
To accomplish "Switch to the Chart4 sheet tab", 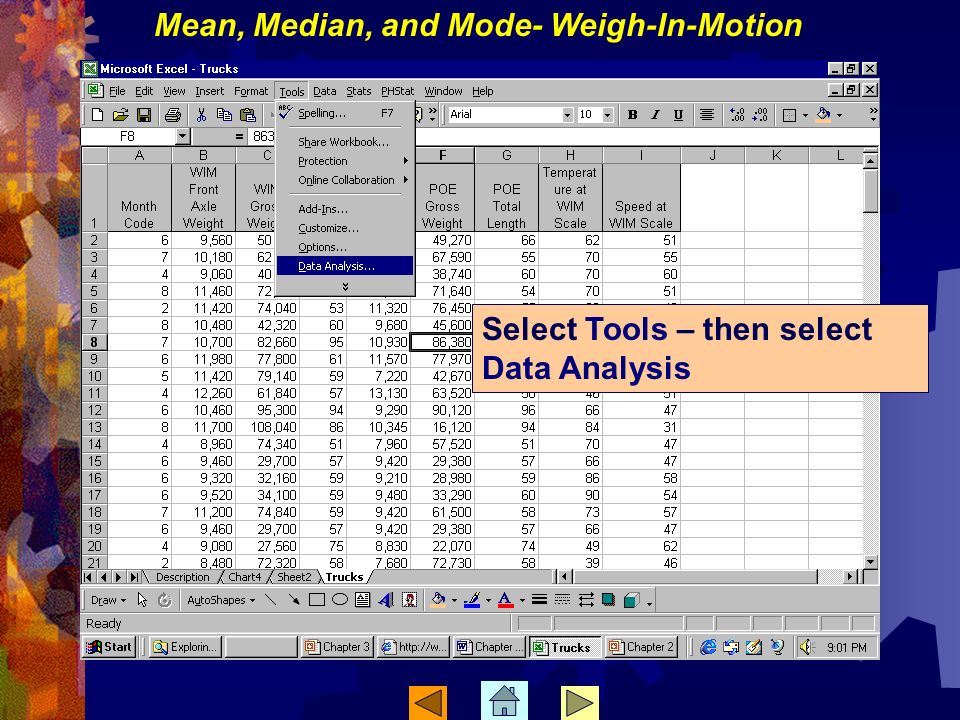I will coord(244,577).
